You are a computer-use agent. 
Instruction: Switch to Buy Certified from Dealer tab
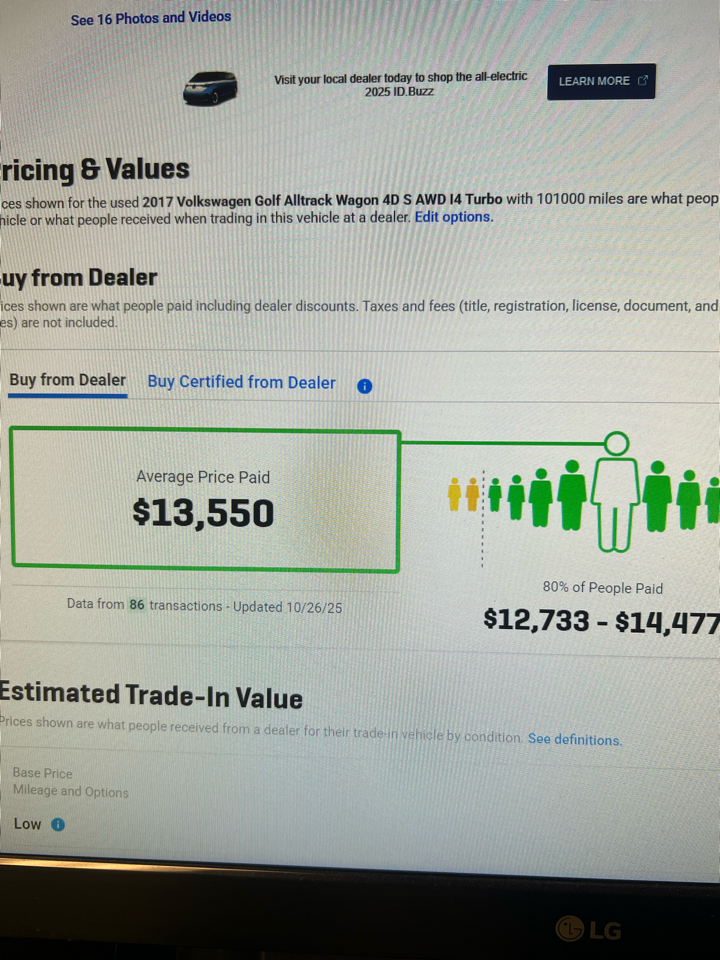point(242,382)
